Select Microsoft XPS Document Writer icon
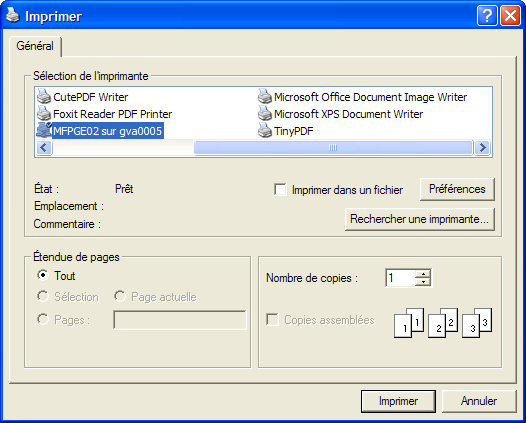Screen dimensions: 526x423 pyautogui.click(x=265, y=114)
